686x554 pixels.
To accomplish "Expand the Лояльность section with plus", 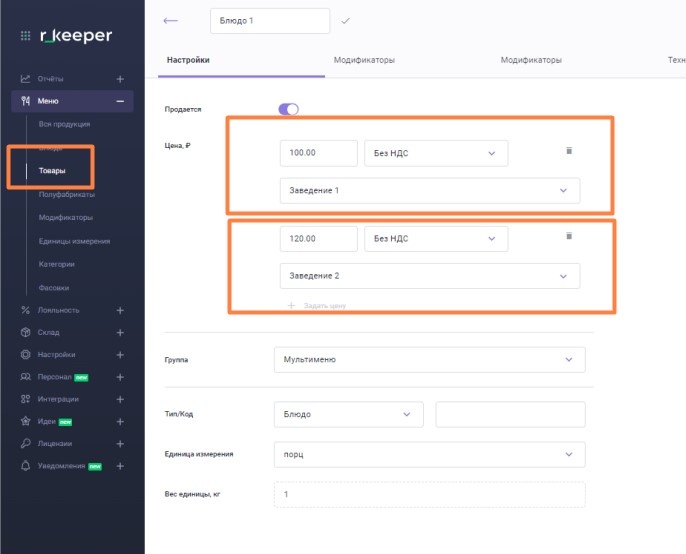I will pyautogui.click(x=120, y=310).
